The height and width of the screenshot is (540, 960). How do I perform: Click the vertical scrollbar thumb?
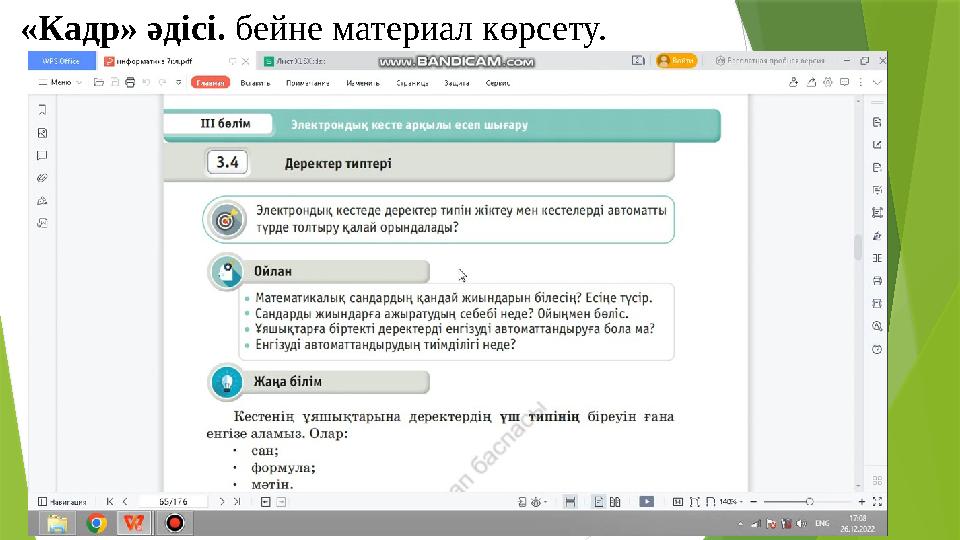coord(858,247)
